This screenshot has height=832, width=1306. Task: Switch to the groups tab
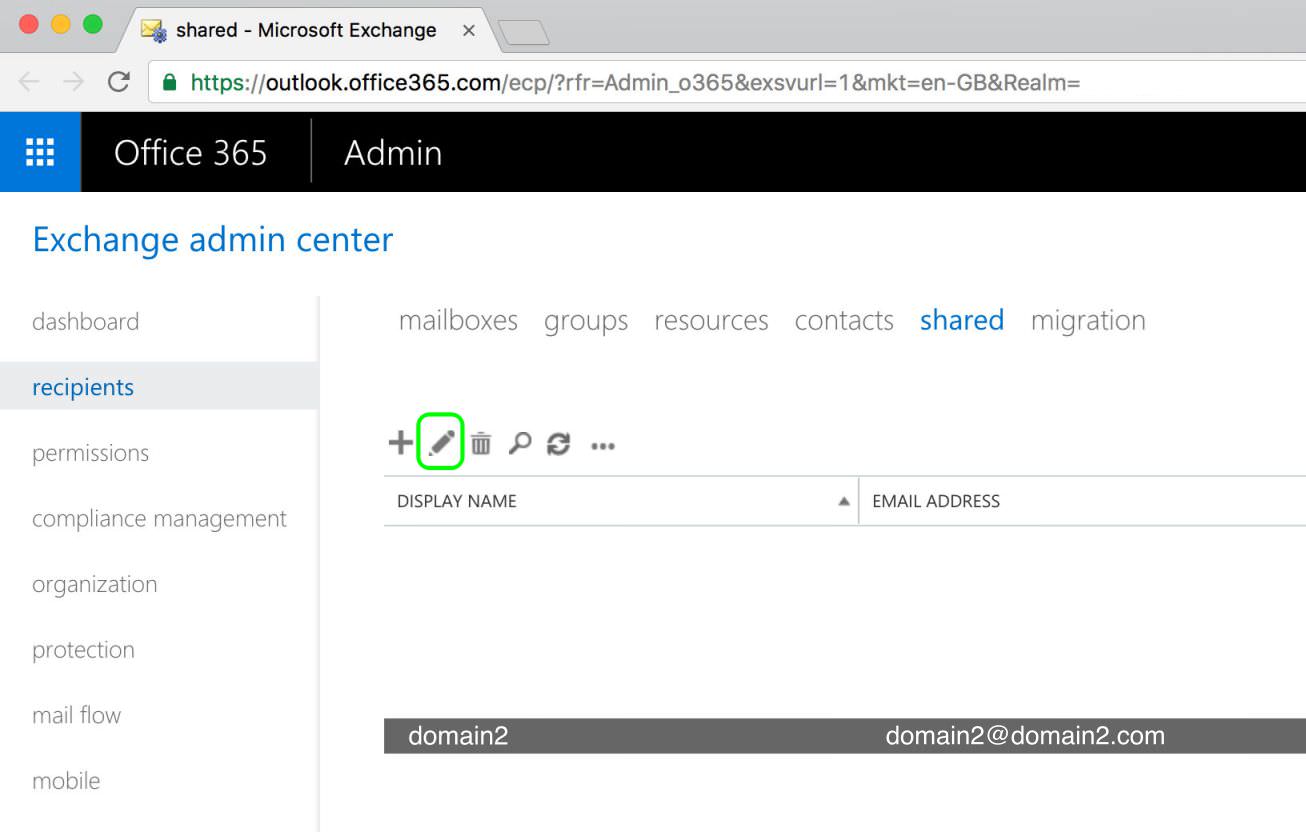[586, 320]
